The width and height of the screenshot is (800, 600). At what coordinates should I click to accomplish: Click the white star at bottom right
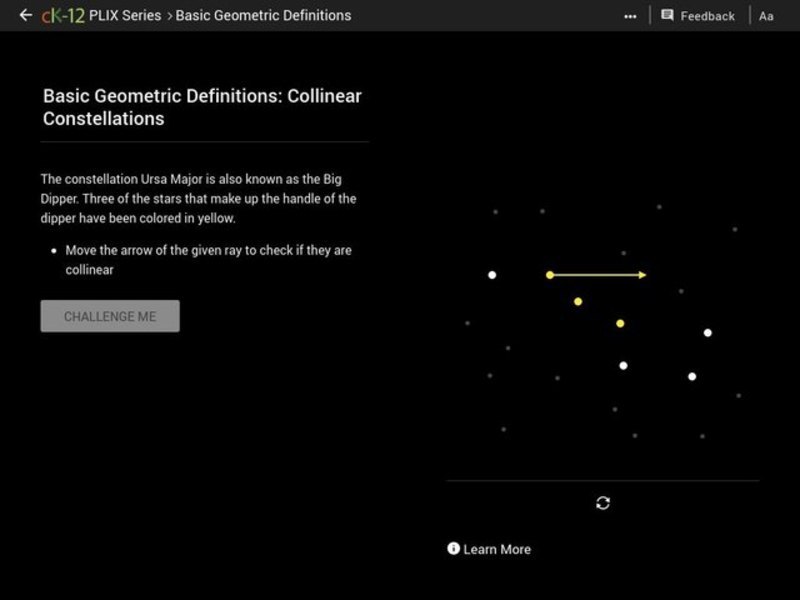coord(691,375)
